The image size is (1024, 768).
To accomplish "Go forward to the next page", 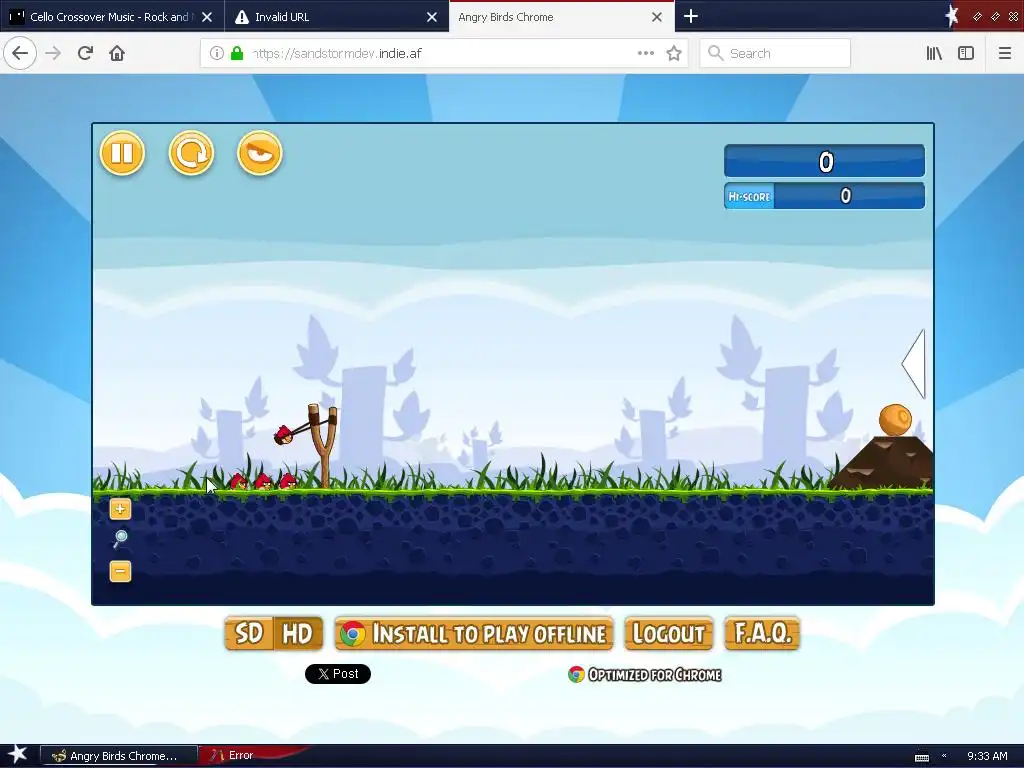I will [x=53, y=53].
